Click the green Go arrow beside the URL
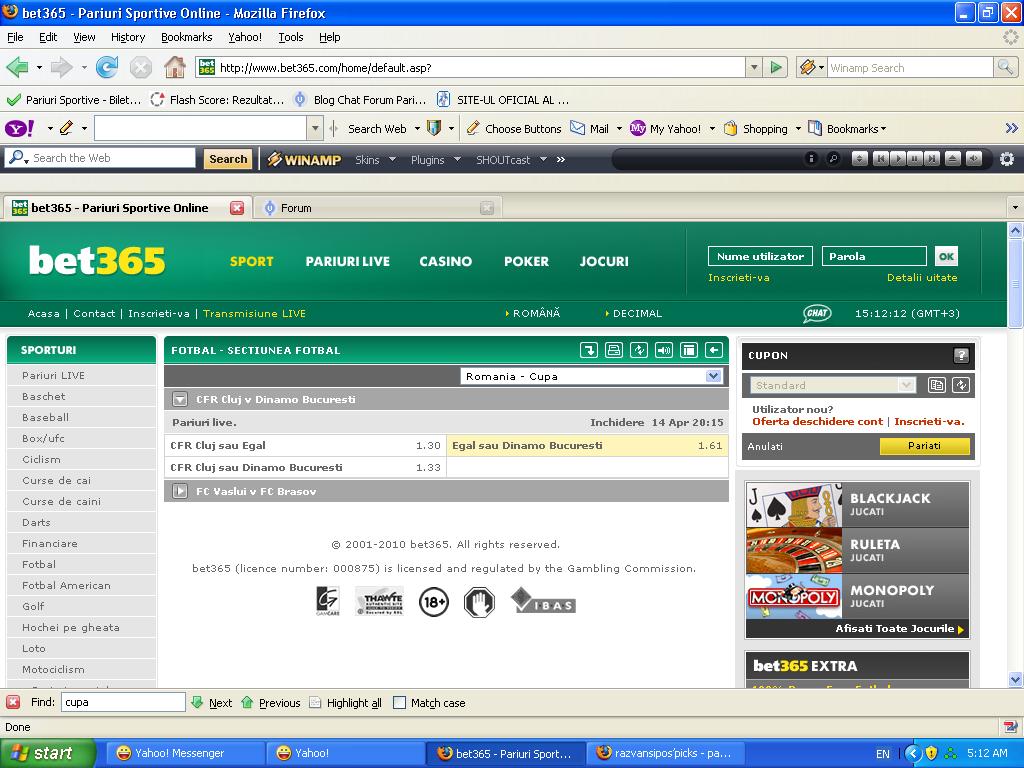 click(775, 67)
